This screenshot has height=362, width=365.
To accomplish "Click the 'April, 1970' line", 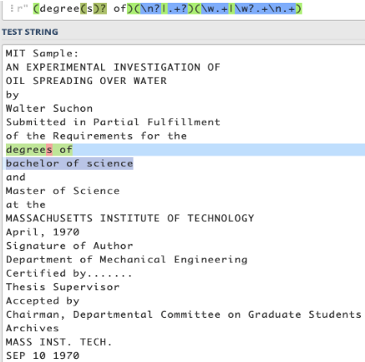I will (x=42, y=232).
